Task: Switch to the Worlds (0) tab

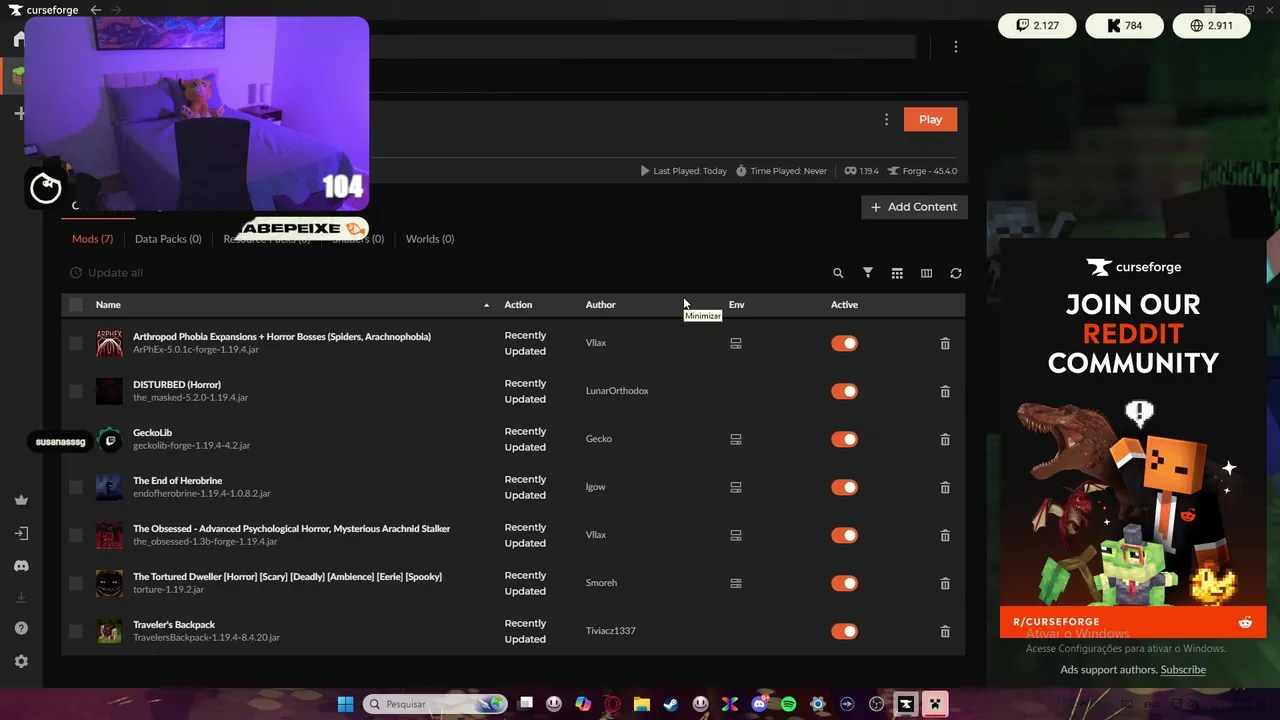Action: click(430, 239)
